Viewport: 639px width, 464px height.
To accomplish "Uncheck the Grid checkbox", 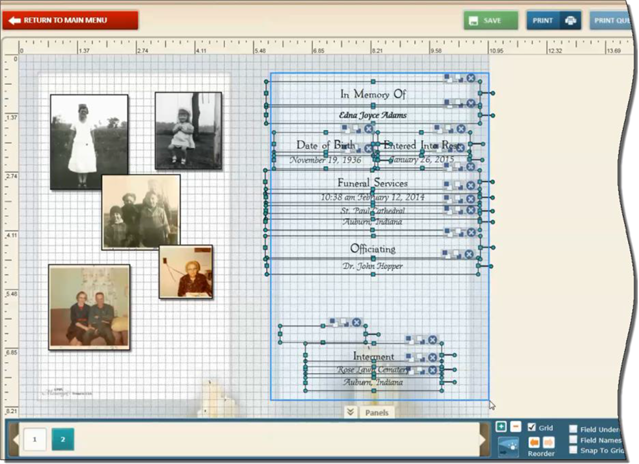I will click(532, 427).
